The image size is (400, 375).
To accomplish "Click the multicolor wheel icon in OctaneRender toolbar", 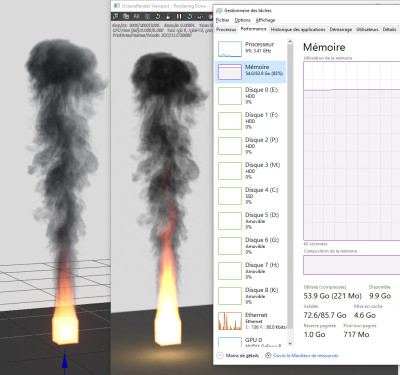I will point(210,16).
